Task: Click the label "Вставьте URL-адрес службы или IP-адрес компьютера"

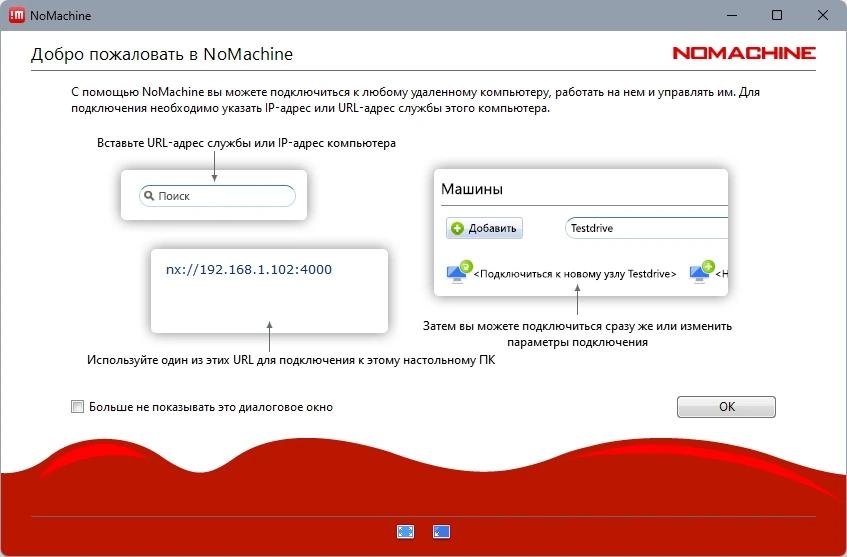Action: tap(246, 143)
